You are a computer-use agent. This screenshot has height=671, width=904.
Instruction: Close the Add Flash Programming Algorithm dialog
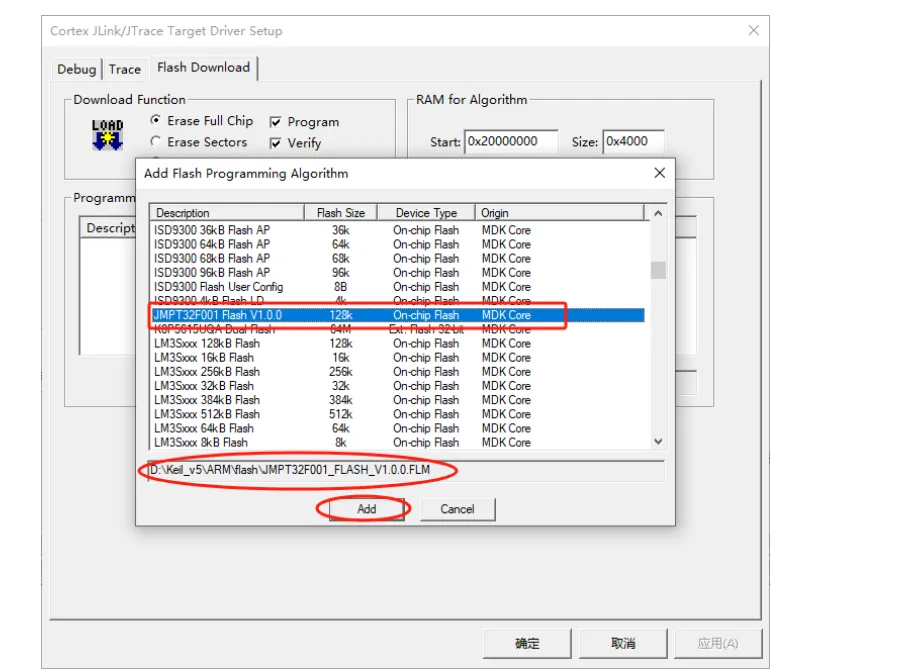(x=660, y=173)
